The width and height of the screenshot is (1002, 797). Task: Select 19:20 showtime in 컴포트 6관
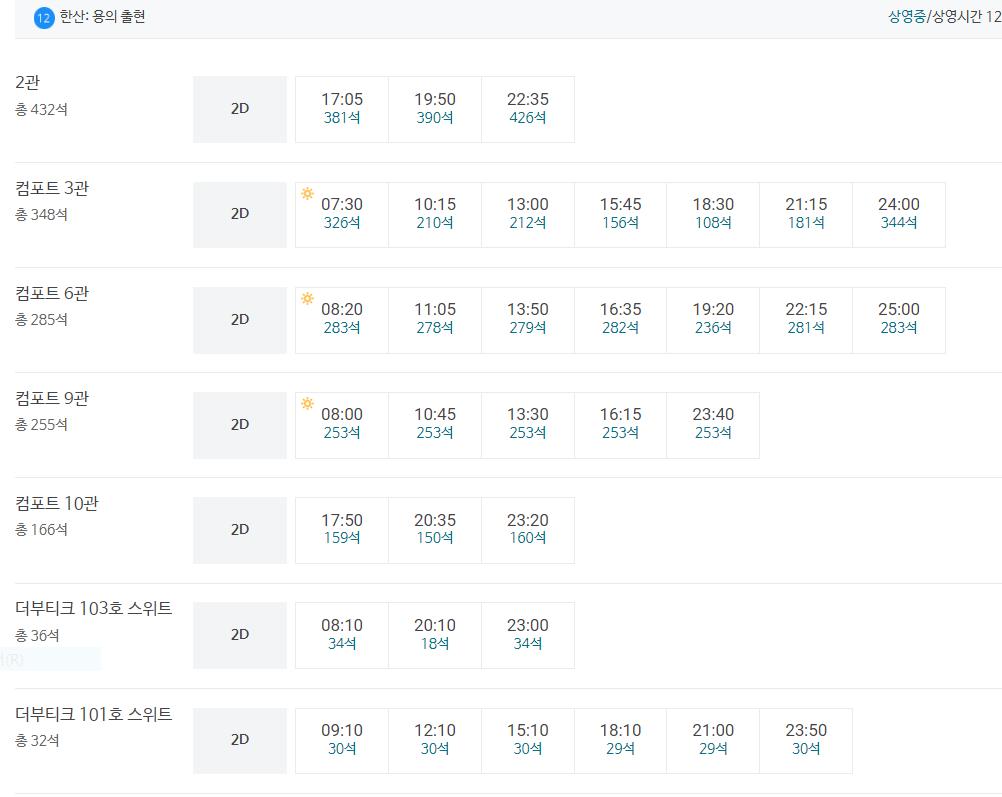click(713, 320)
